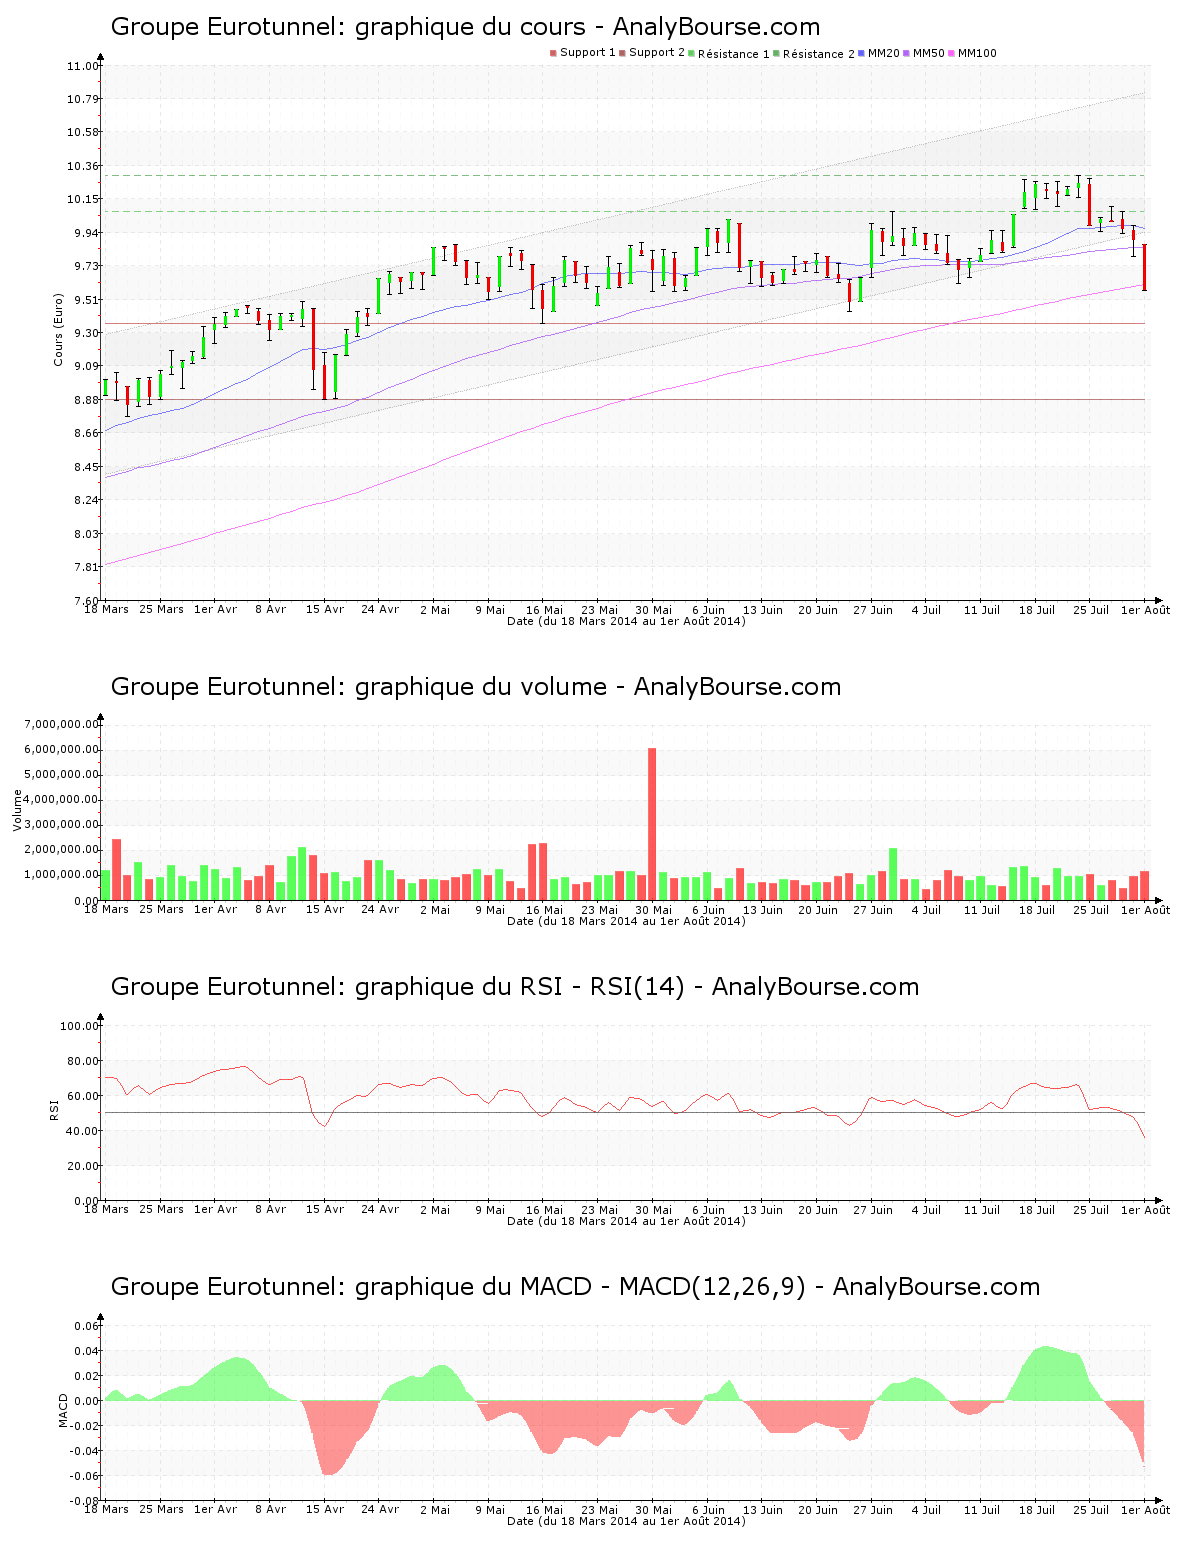
Task: Click the -0.08 value on MACD axis
Action: pyautogui.click(x=84, y=1501)
